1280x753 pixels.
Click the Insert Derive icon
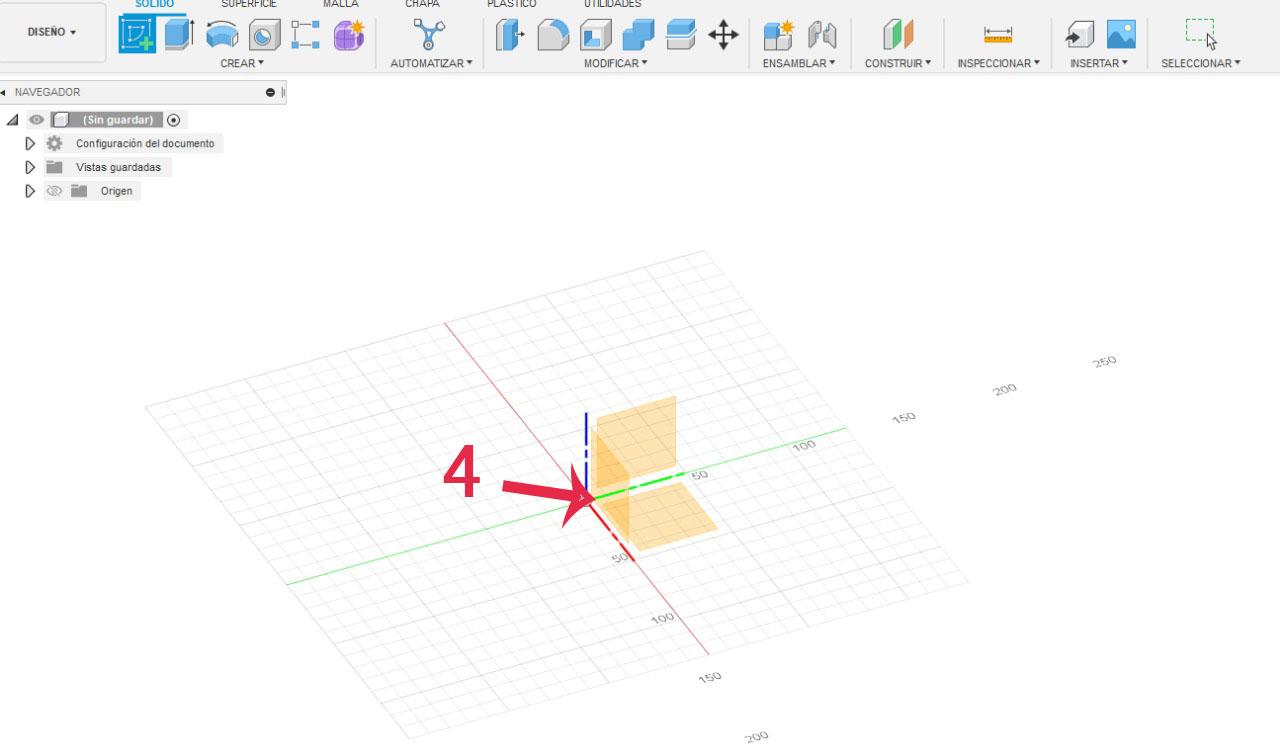click(x=1079, y=36)
